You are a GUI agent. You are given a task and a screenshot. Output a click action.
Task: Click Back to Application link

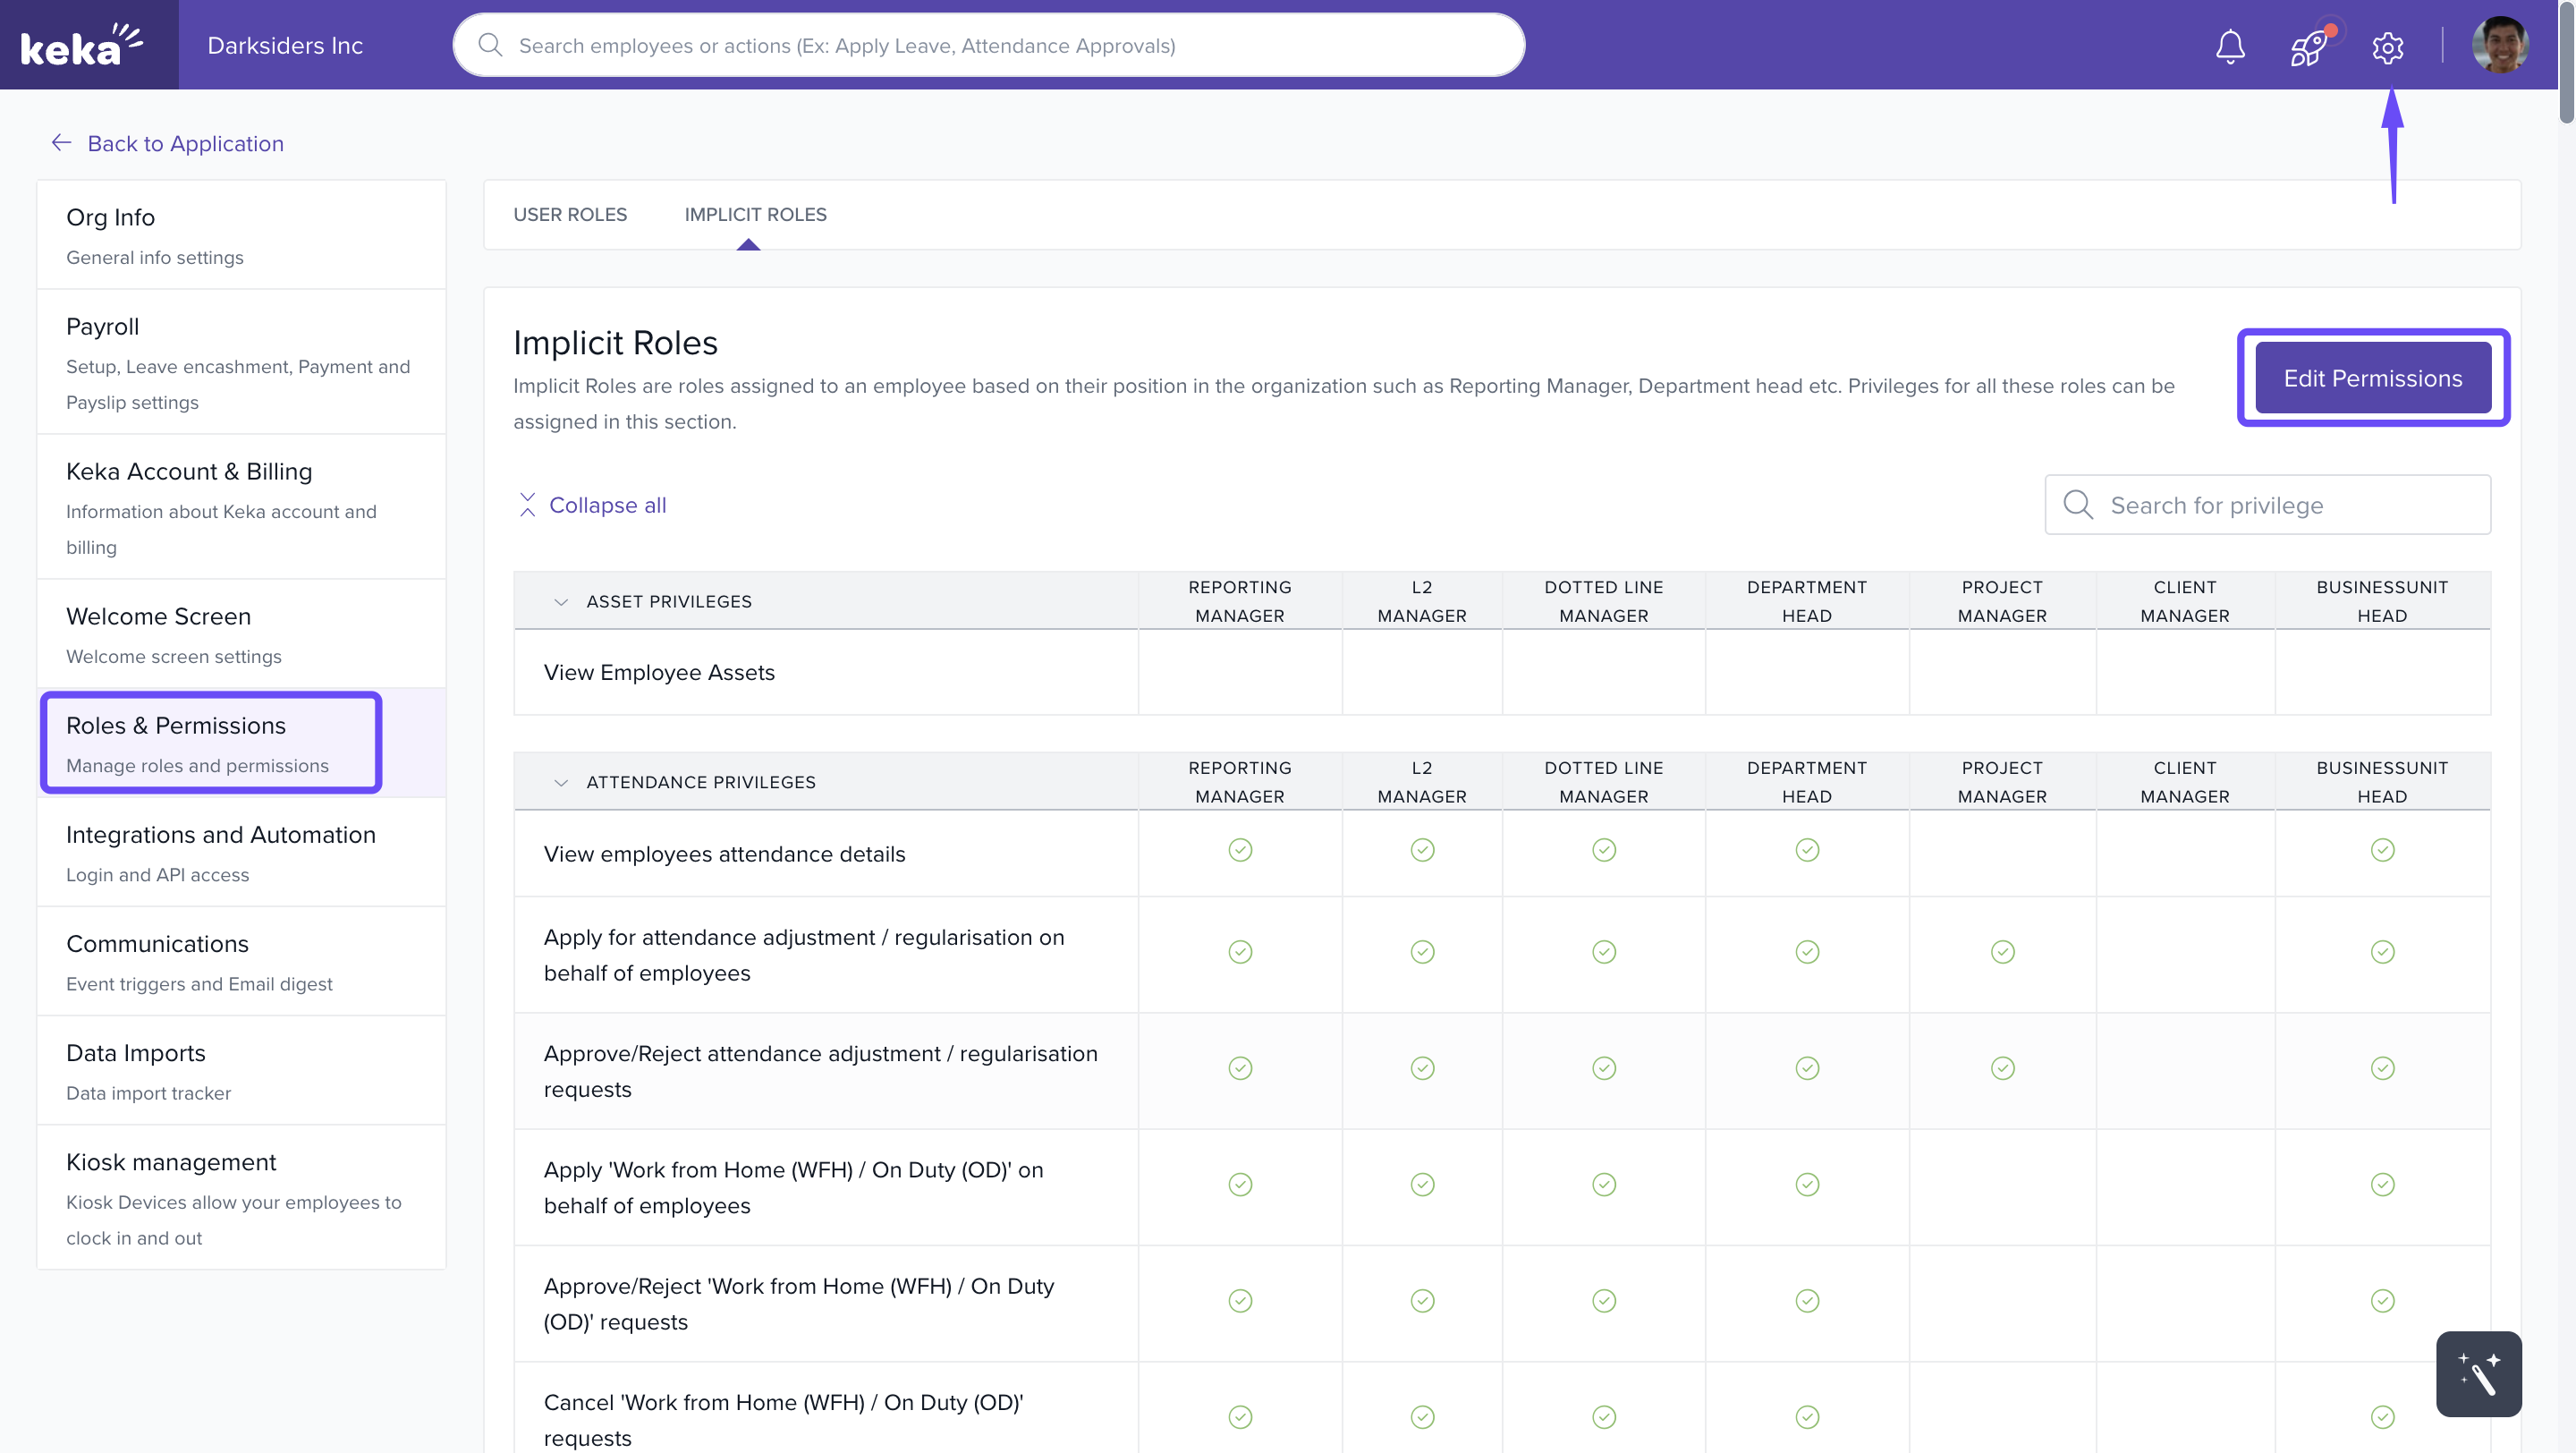pos(185,143)
